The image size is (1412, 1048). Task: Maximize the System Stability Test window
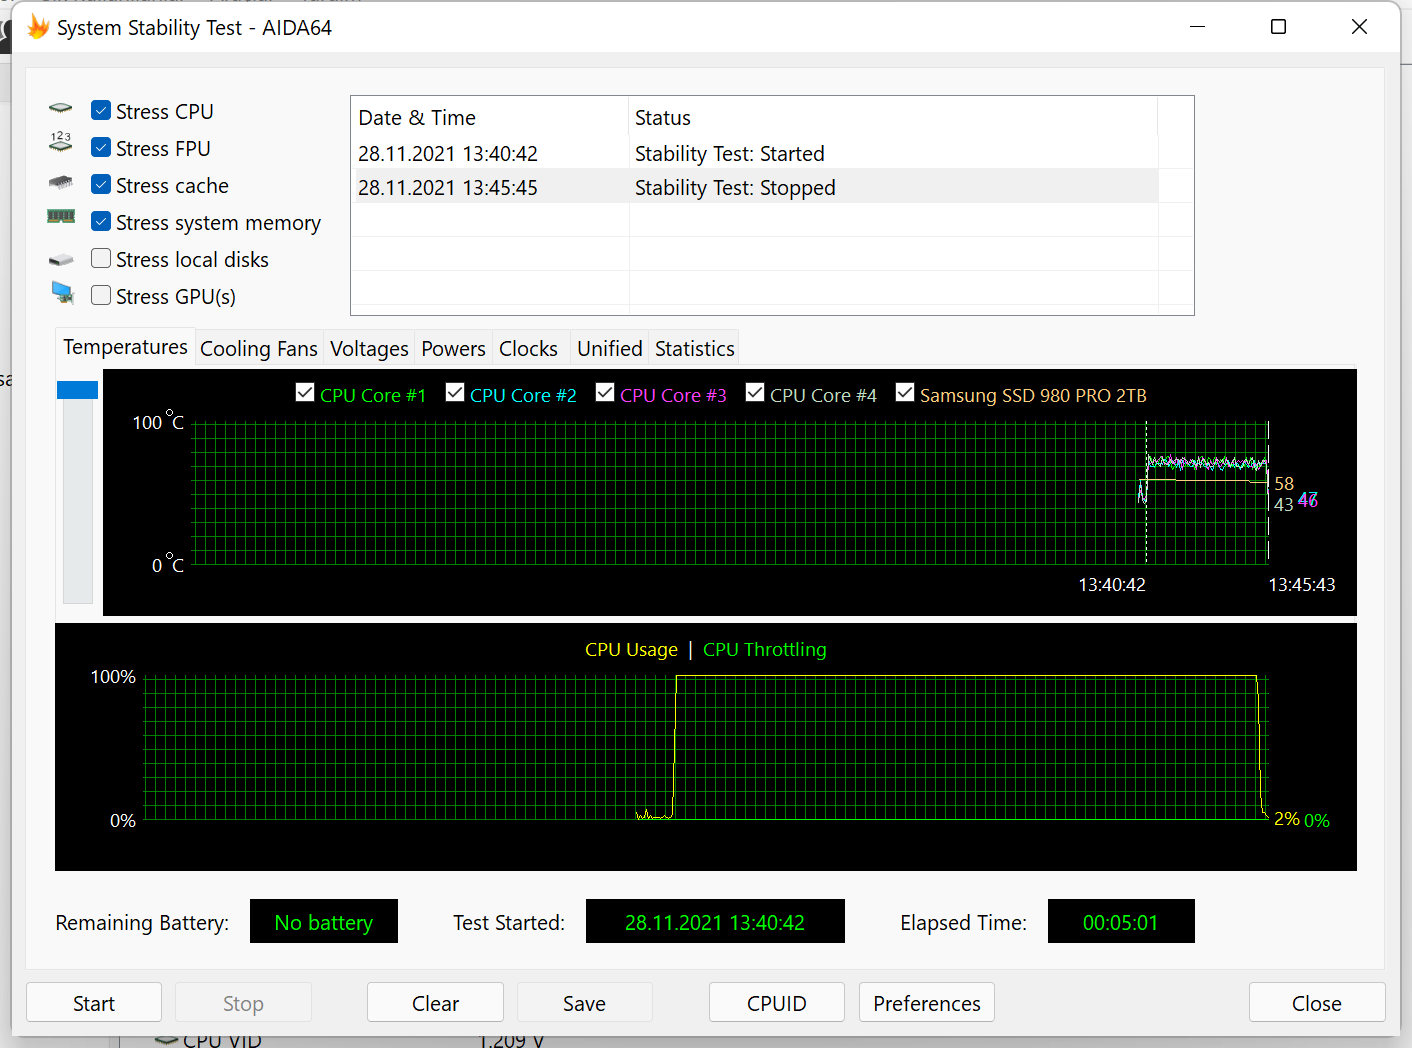[x=1278, y=27]
